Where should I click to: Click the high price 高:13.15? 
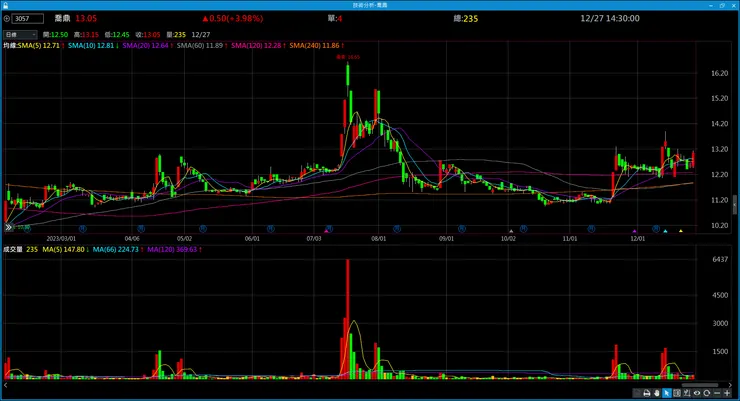point(86,35)
